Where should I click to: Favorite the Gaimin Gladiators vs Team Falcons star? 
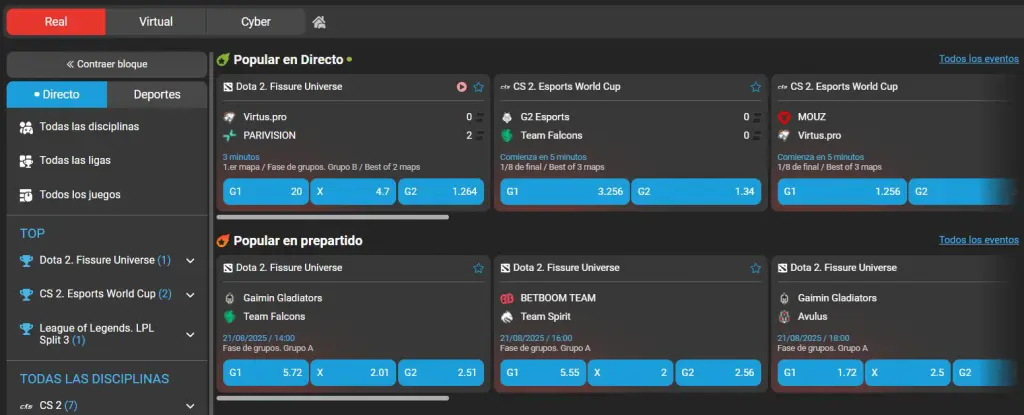[479, 268]
